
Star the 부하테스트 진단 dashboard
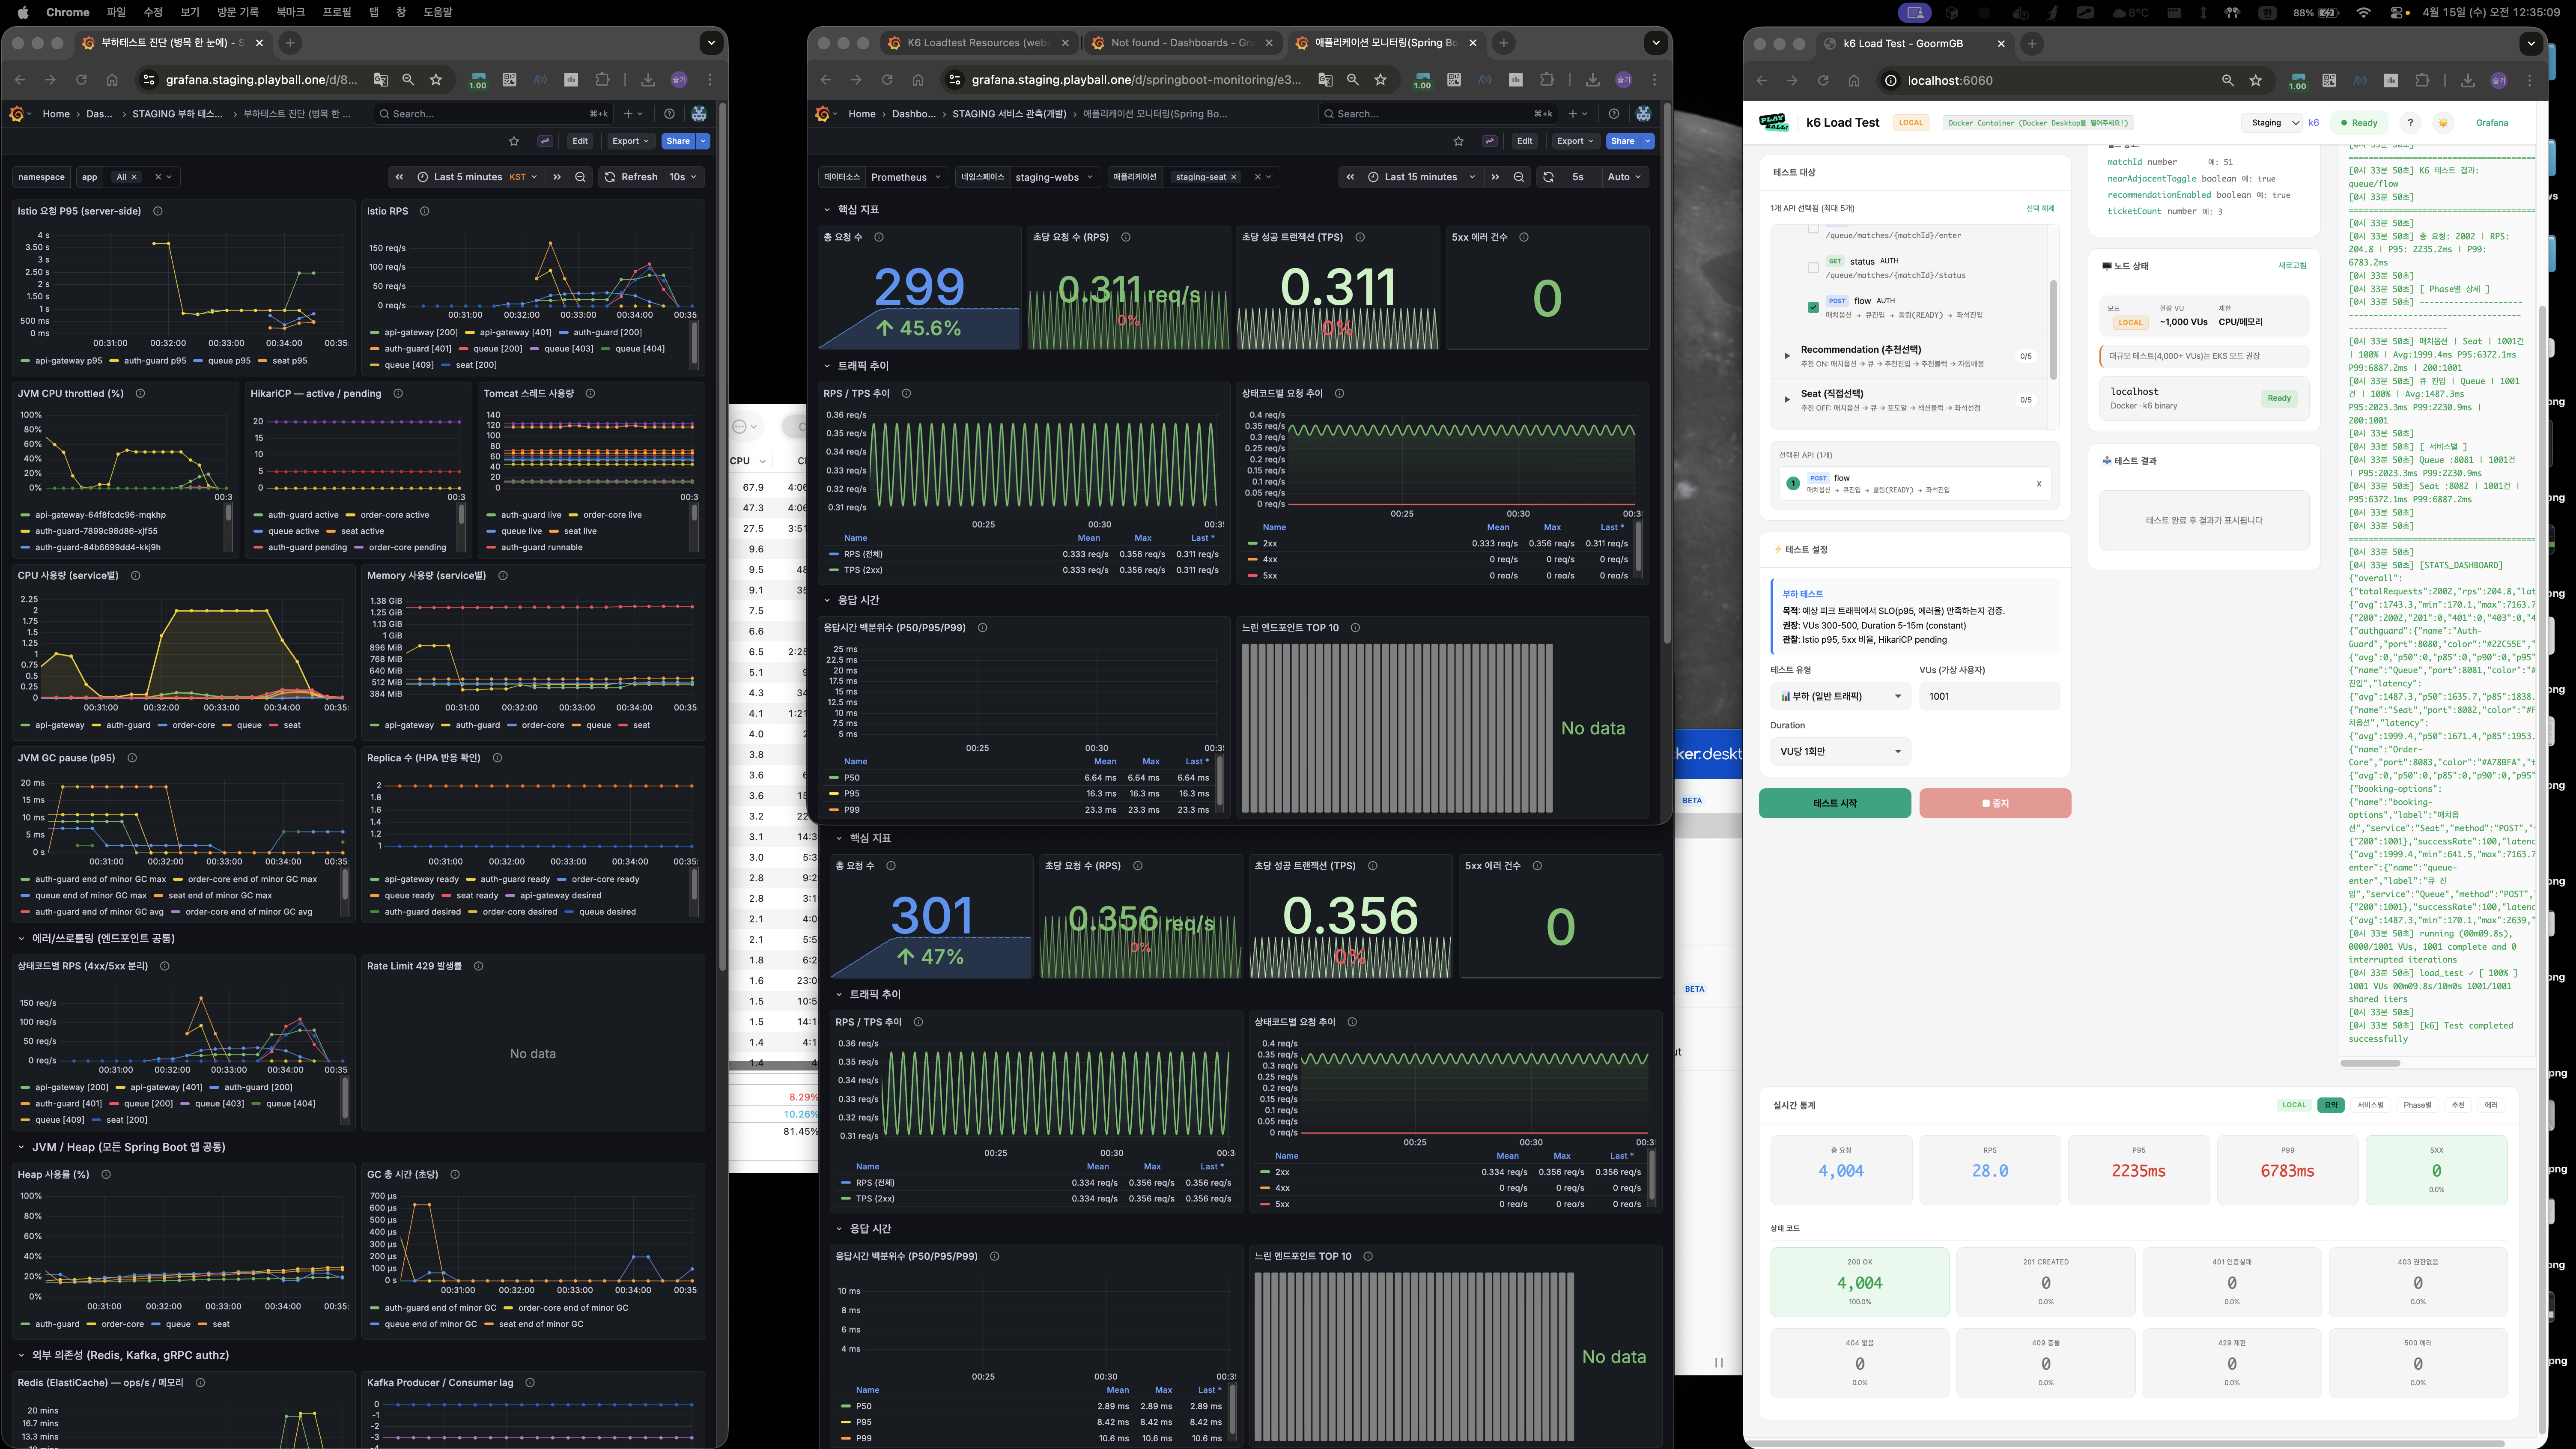coord(514,141)
